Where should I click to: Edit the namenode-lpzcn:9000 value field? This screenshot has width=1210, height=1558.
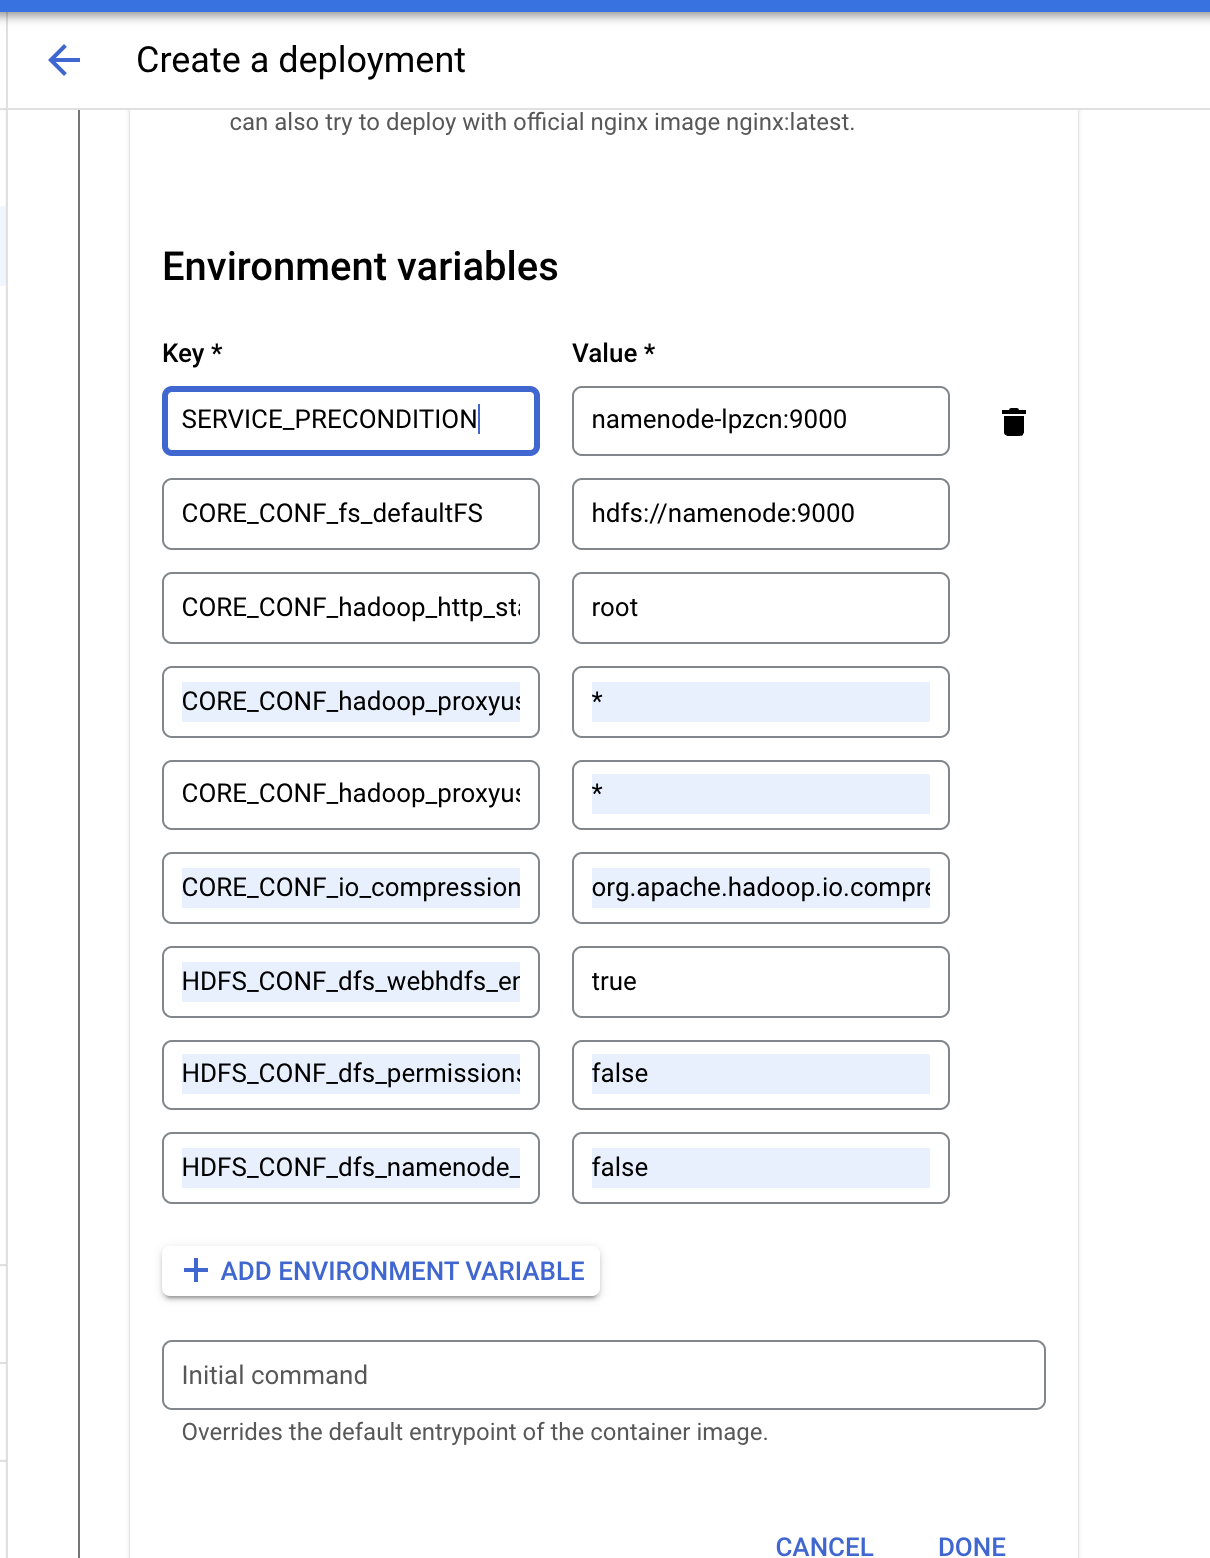(x=760, y=421)
